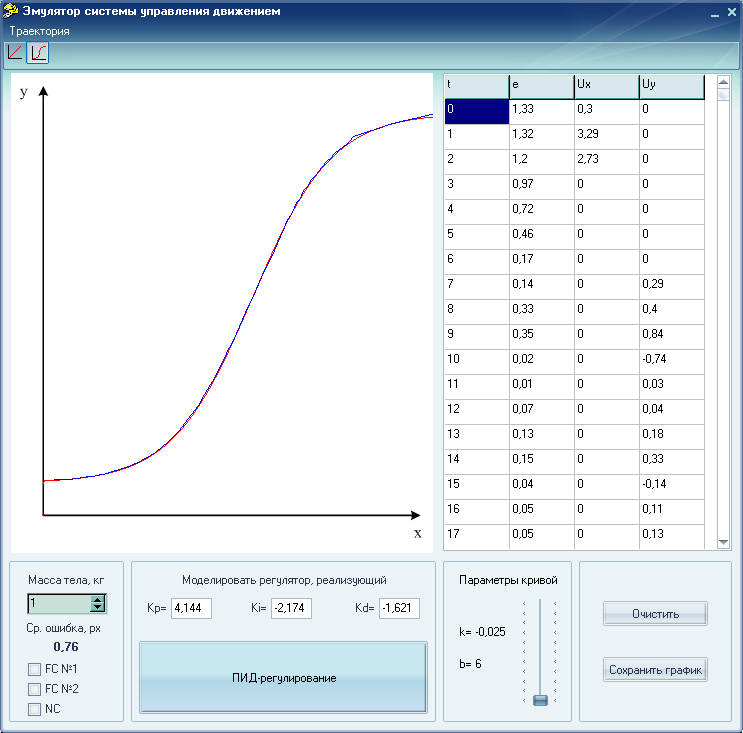Image resolution: width=743 pixels, height=733 pixels.
Task: Select Ux cell 2,73 in row 2
Action: (x=607, y=162)
